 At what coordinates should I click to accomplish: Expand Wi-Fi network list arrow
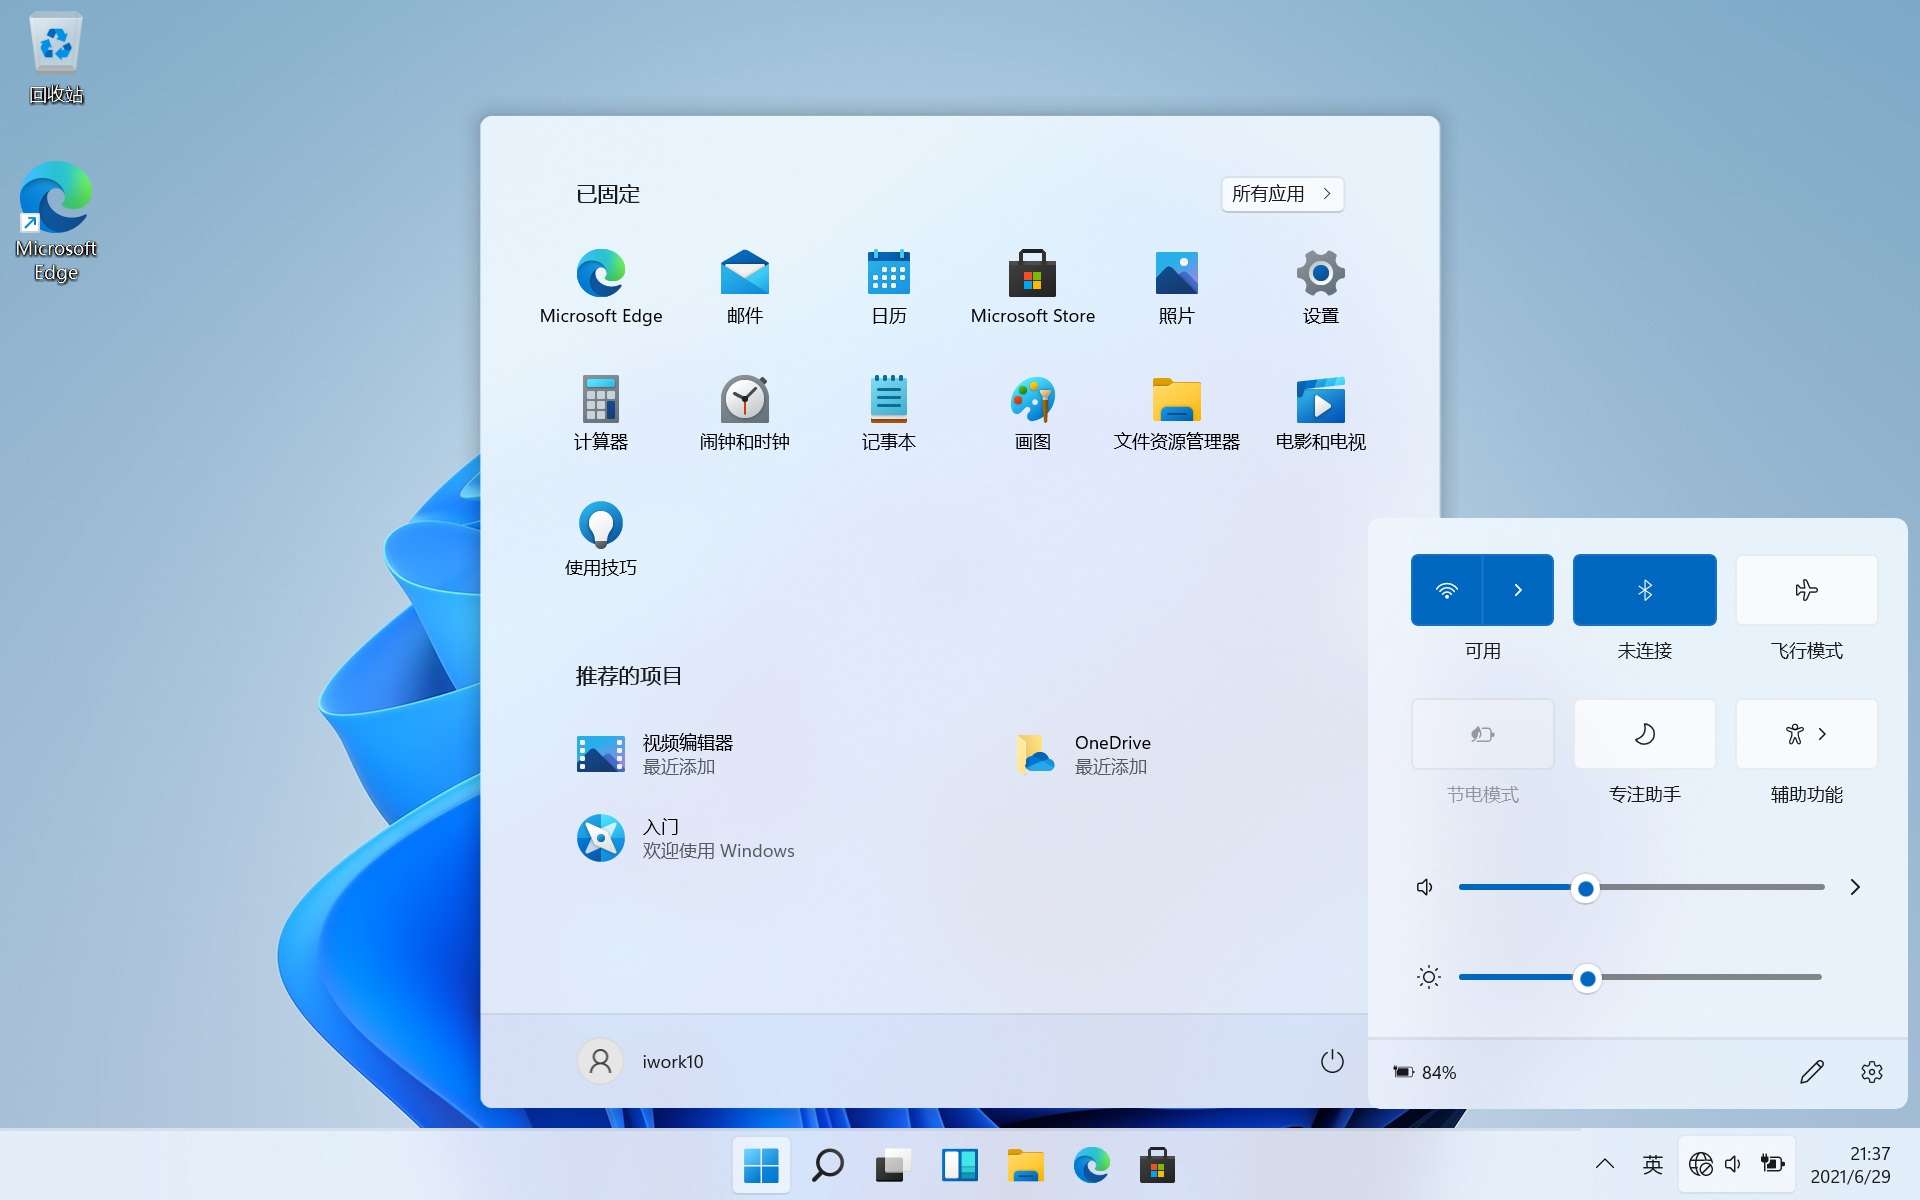(1518, 590)
